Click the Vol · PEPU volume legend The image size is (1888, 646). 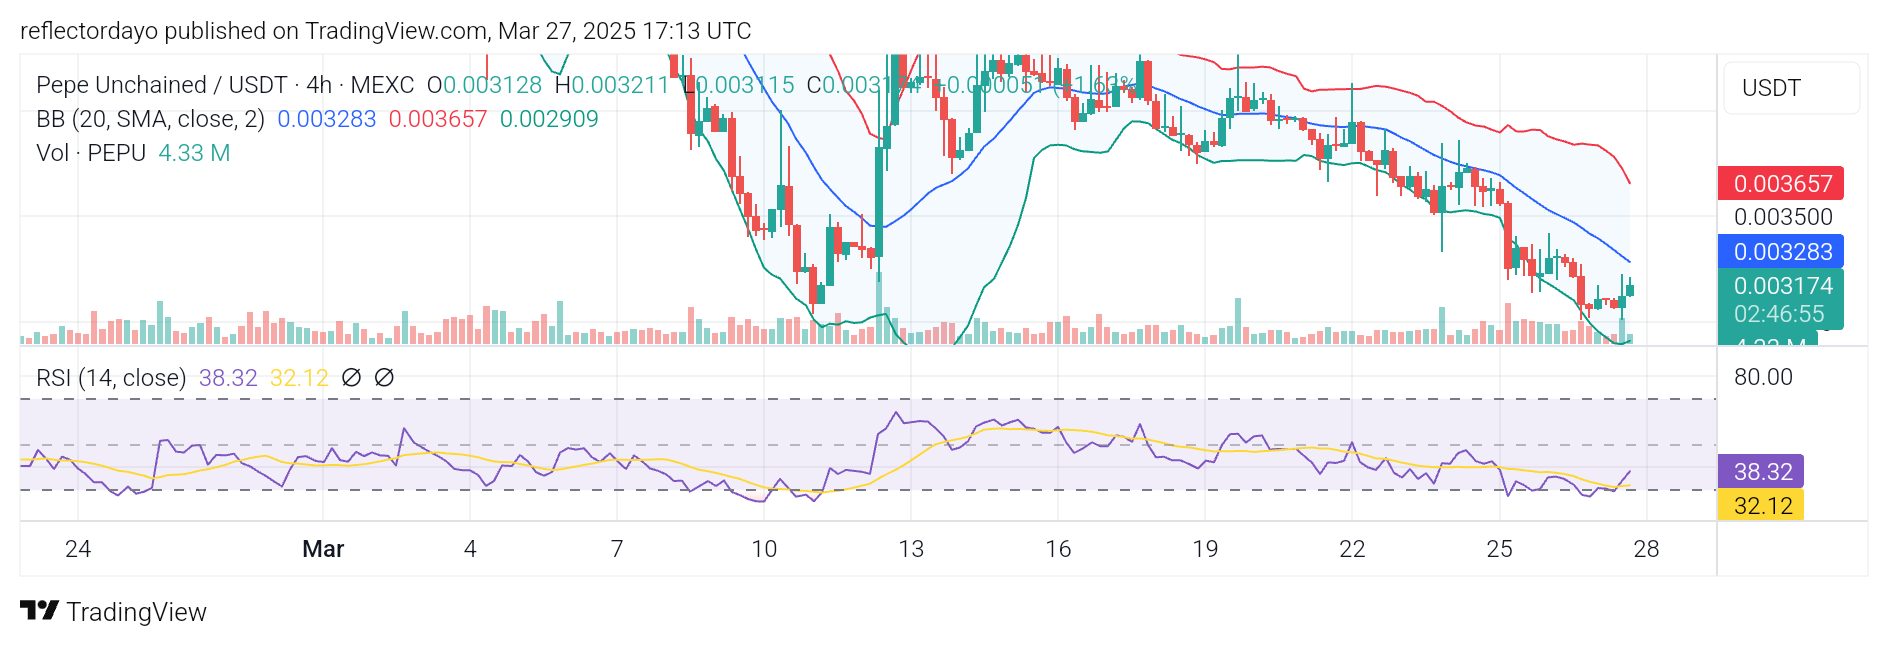pos(91,153)
